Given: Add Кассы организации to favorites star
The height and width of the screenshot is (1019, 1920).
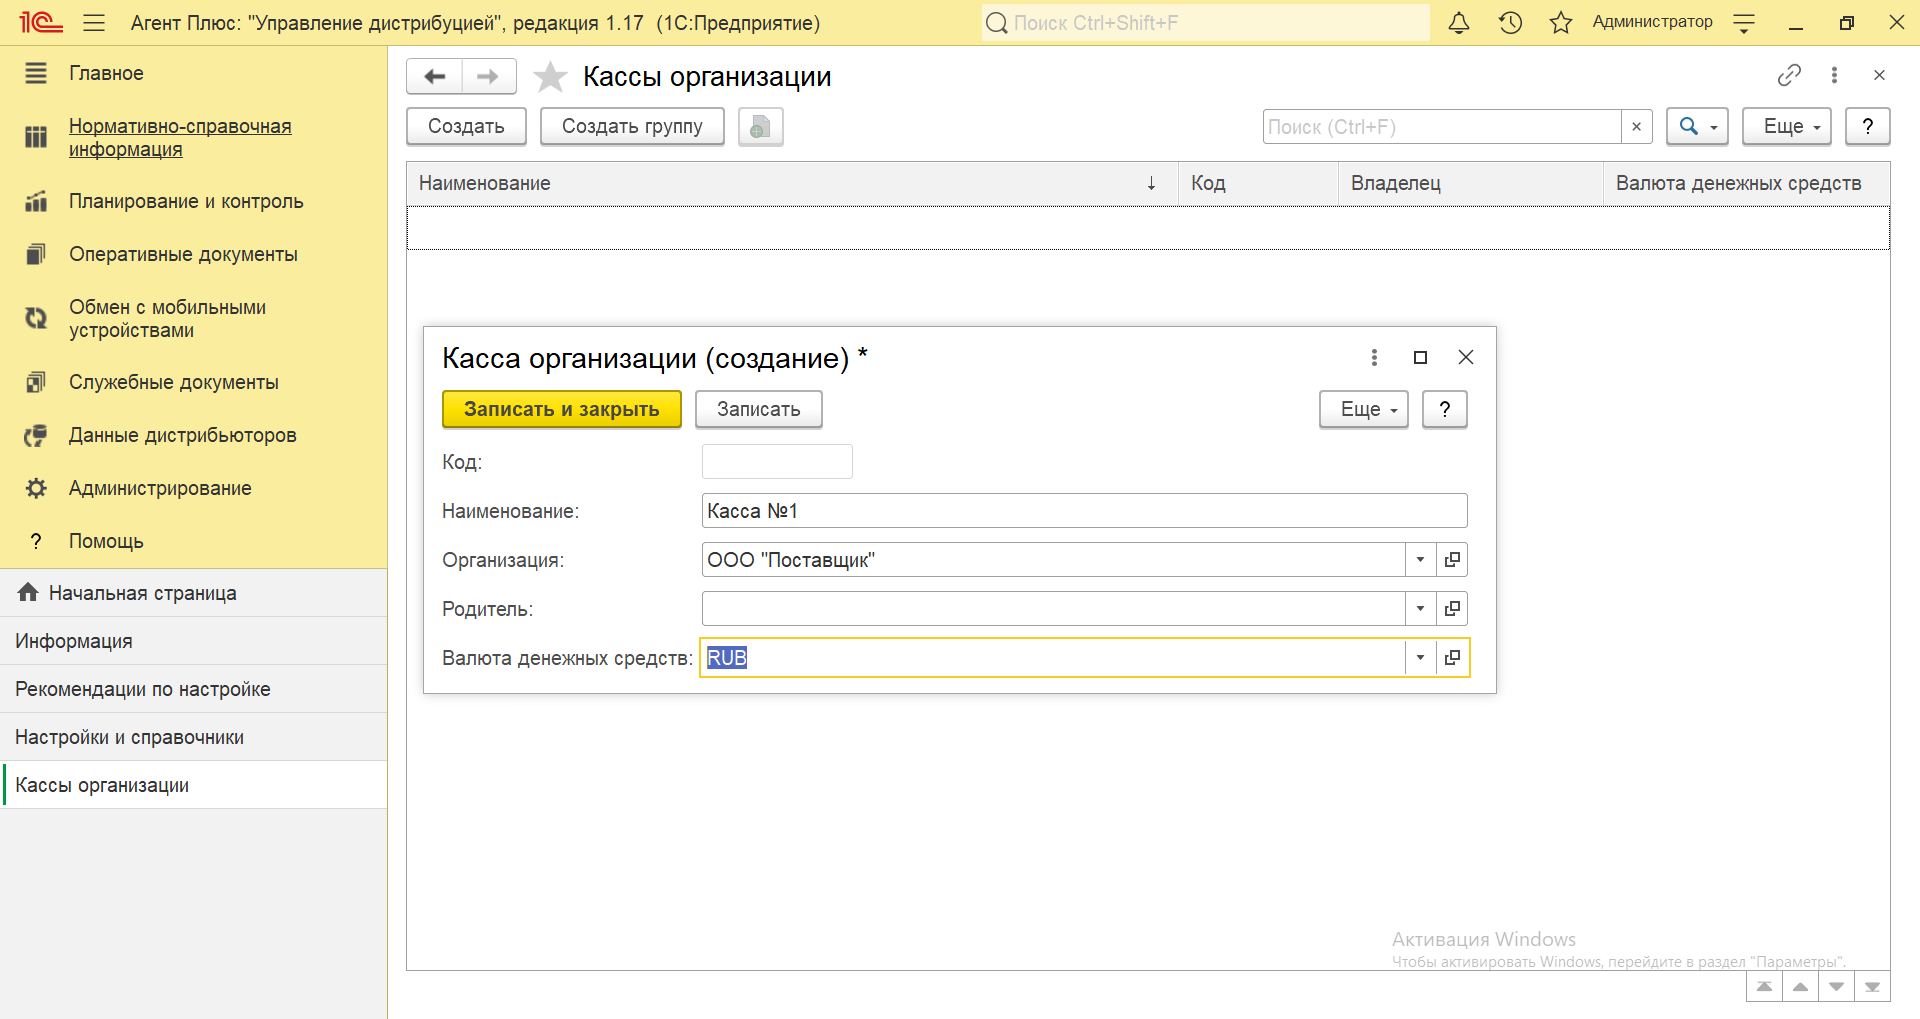Looking at the screenshot, I should pyautogui.click(x=550, y=77).
